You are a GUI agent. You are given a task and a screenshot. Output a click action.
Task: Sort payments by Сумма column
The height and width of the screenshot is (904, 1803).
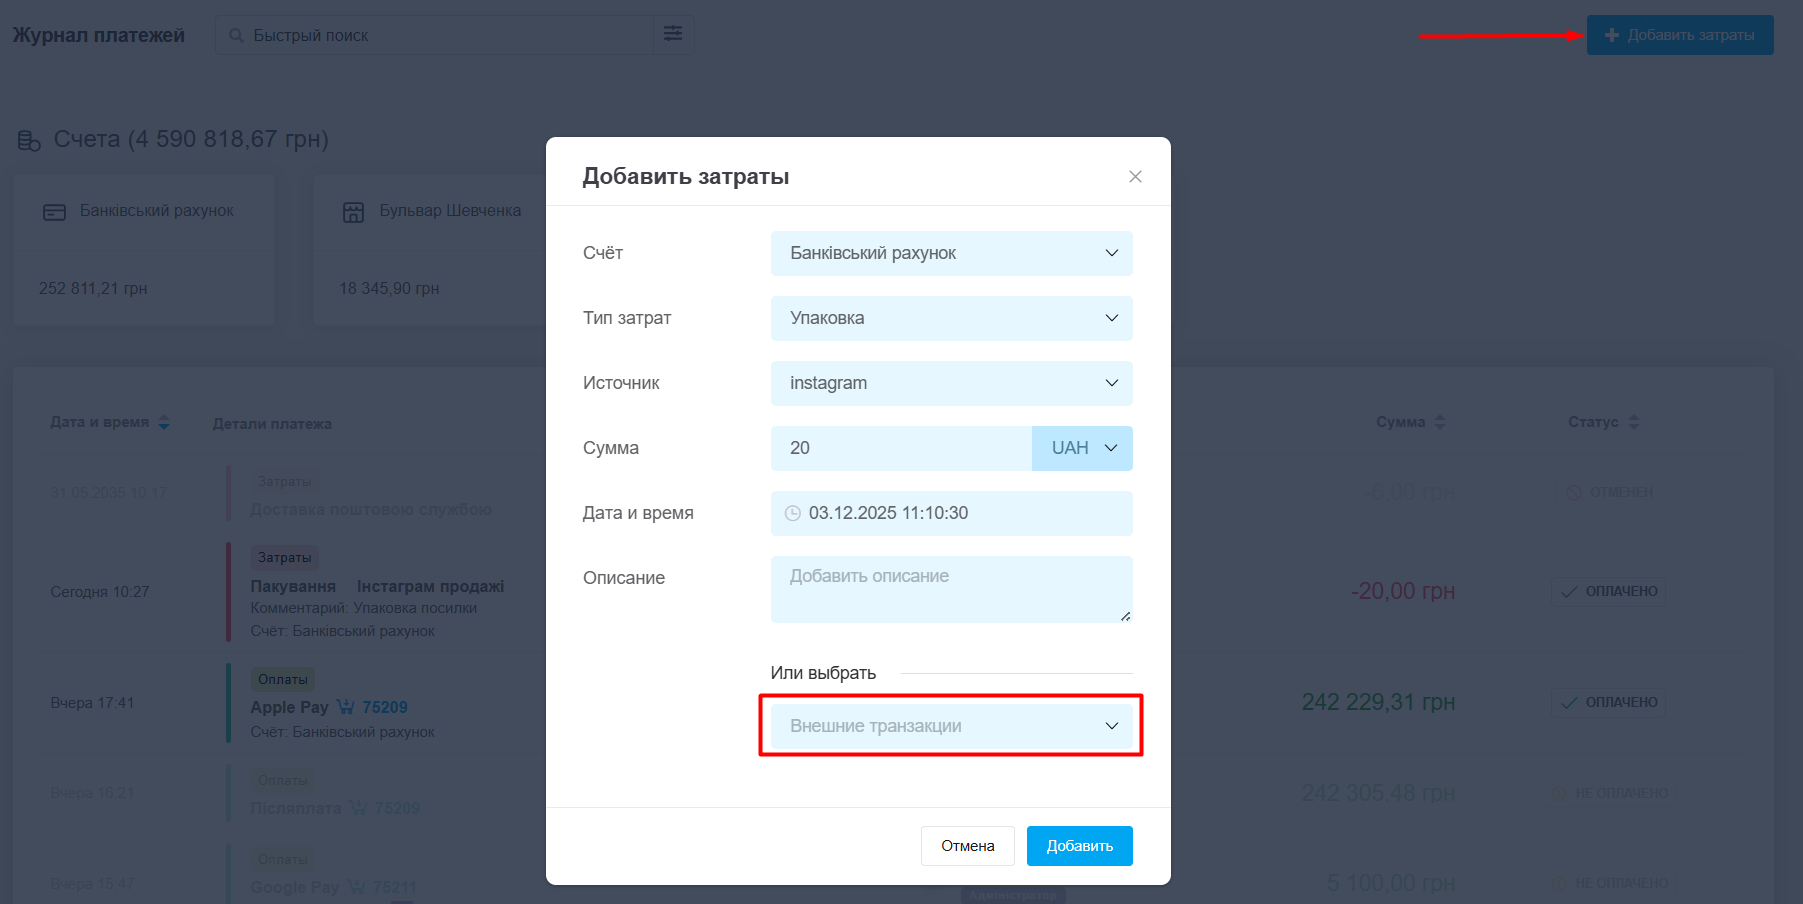point(1439,422)
